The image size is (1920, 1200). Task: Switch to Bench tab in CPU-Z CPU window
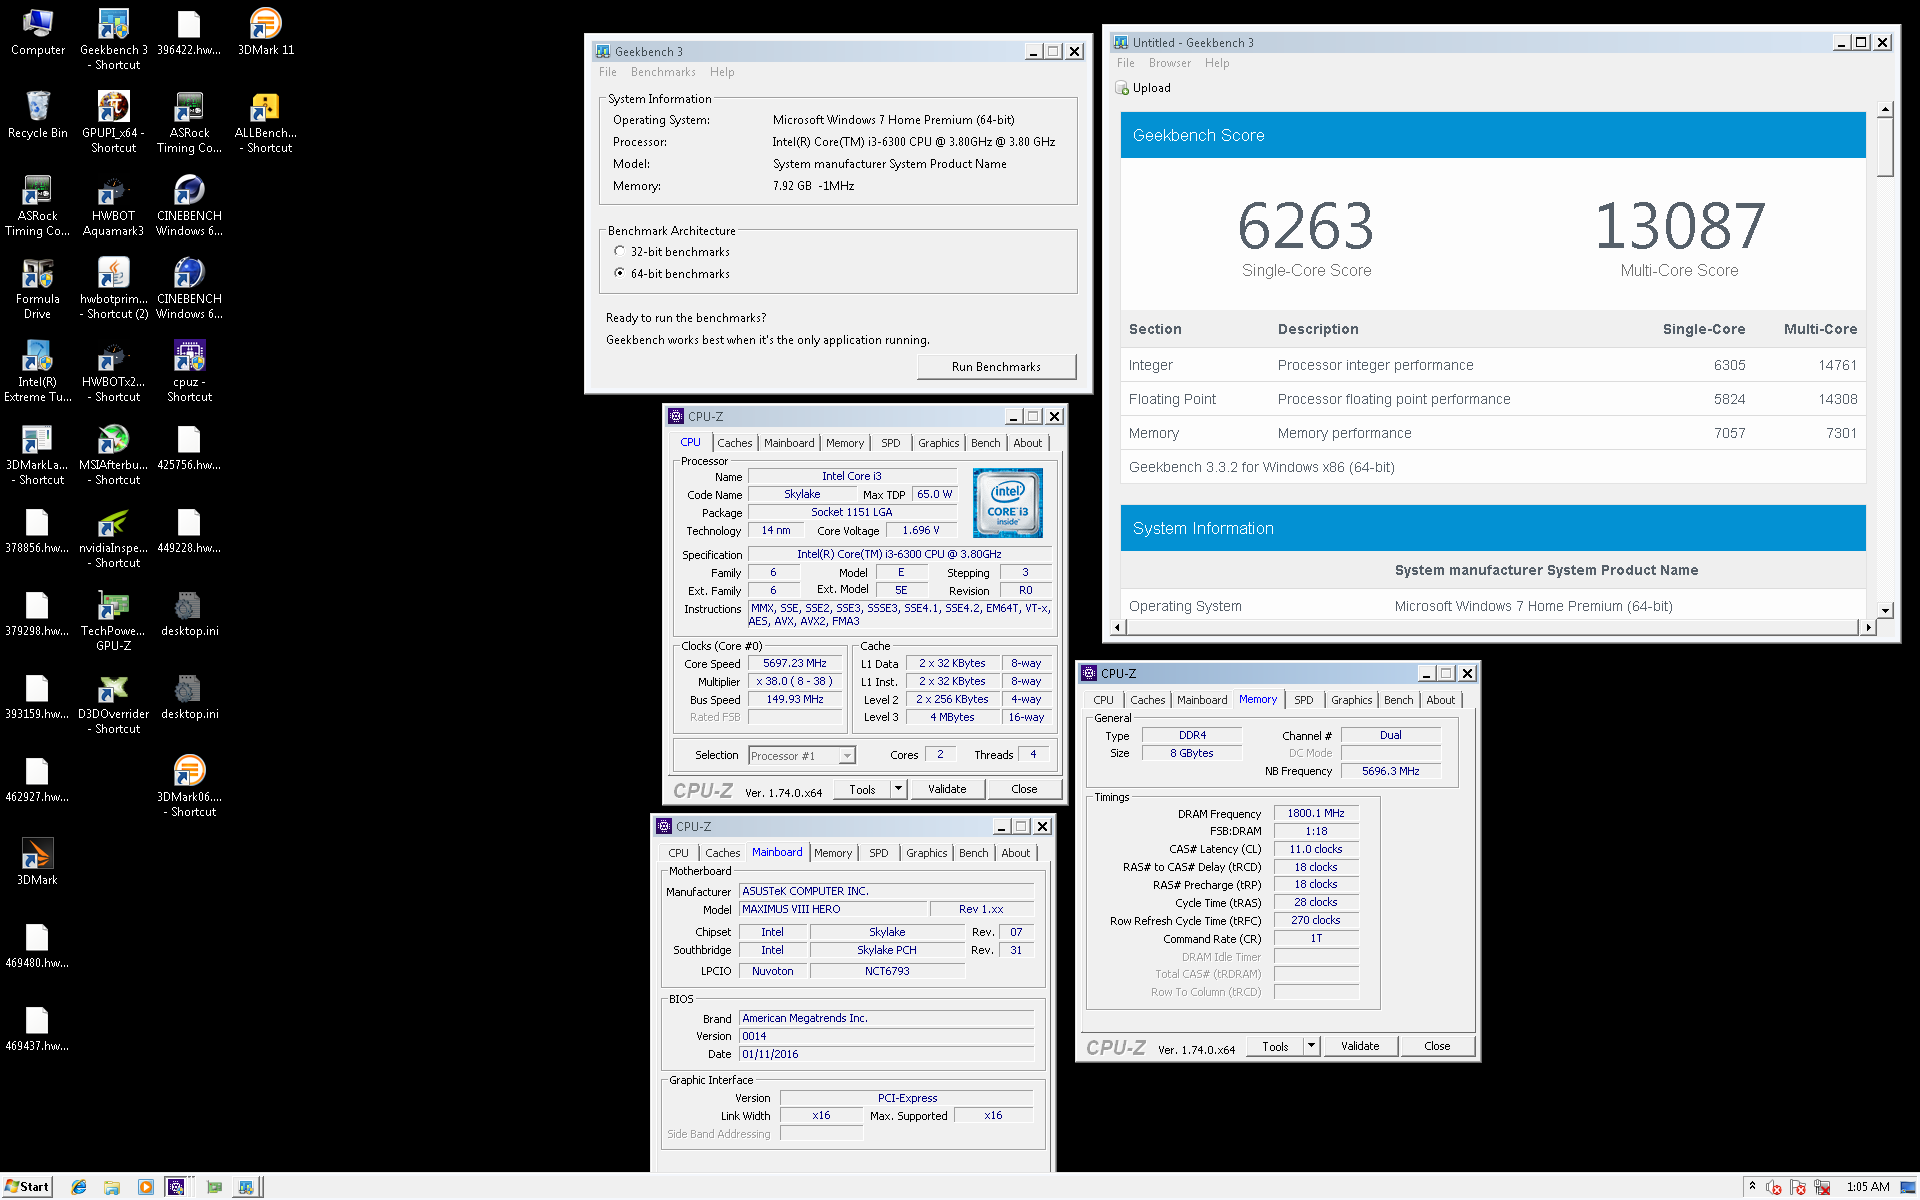[985, 443]
